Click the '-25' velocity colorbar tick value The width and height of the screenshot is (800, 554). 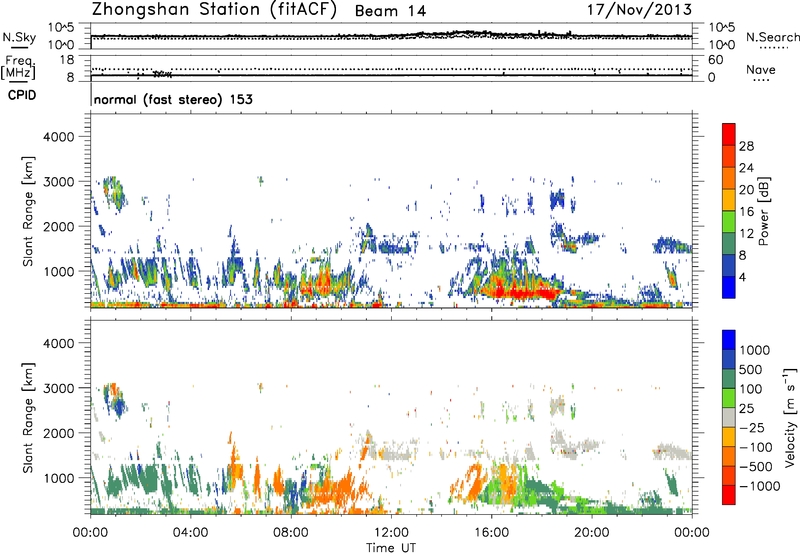click(754, 427)
